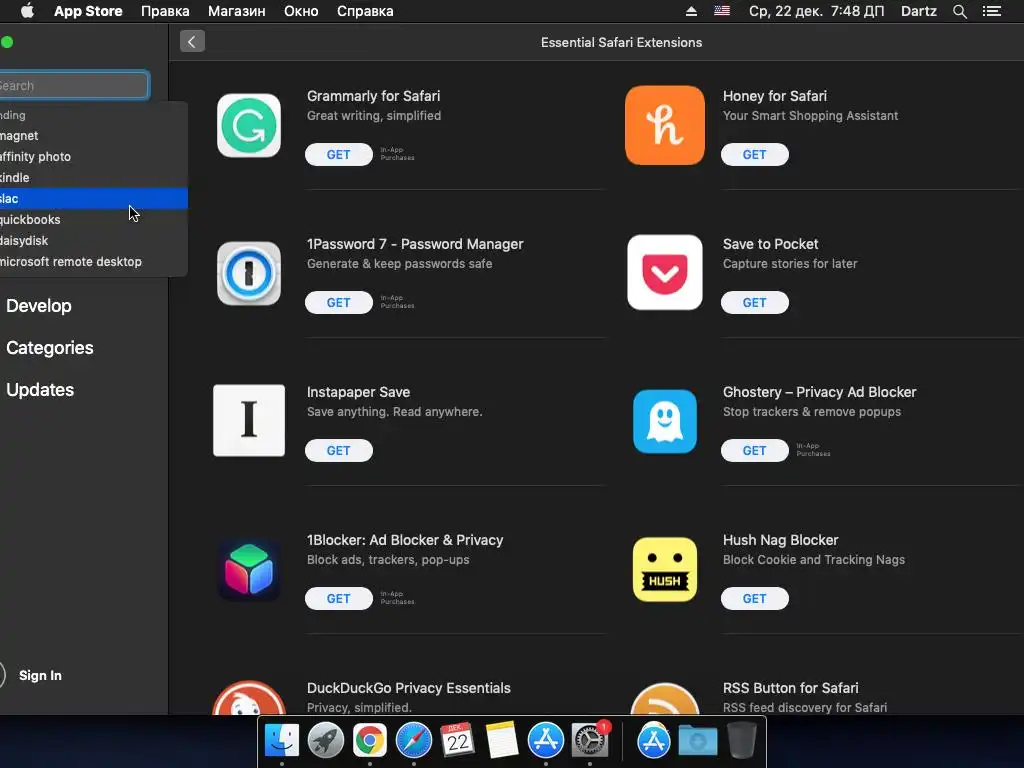Focus the Search field
1024x768 pixels.
[74, 86]
